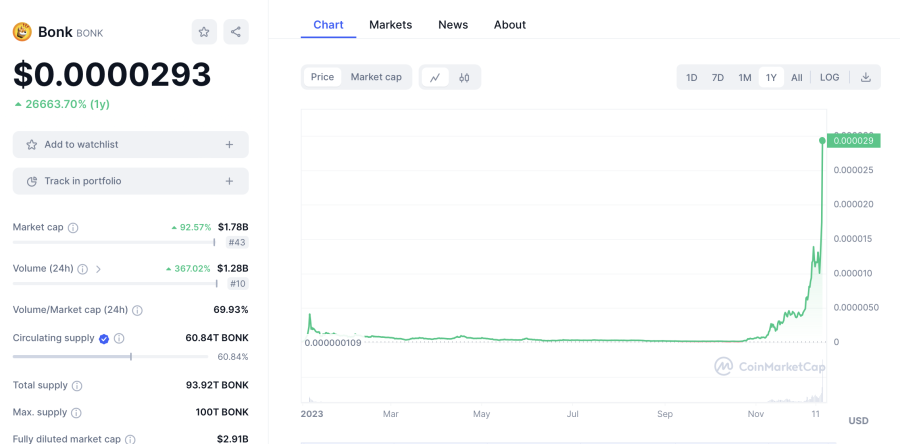Switch to the About tab
Image resolution: width=900 pixels, height=444 pixels.
tap(510, 25)
